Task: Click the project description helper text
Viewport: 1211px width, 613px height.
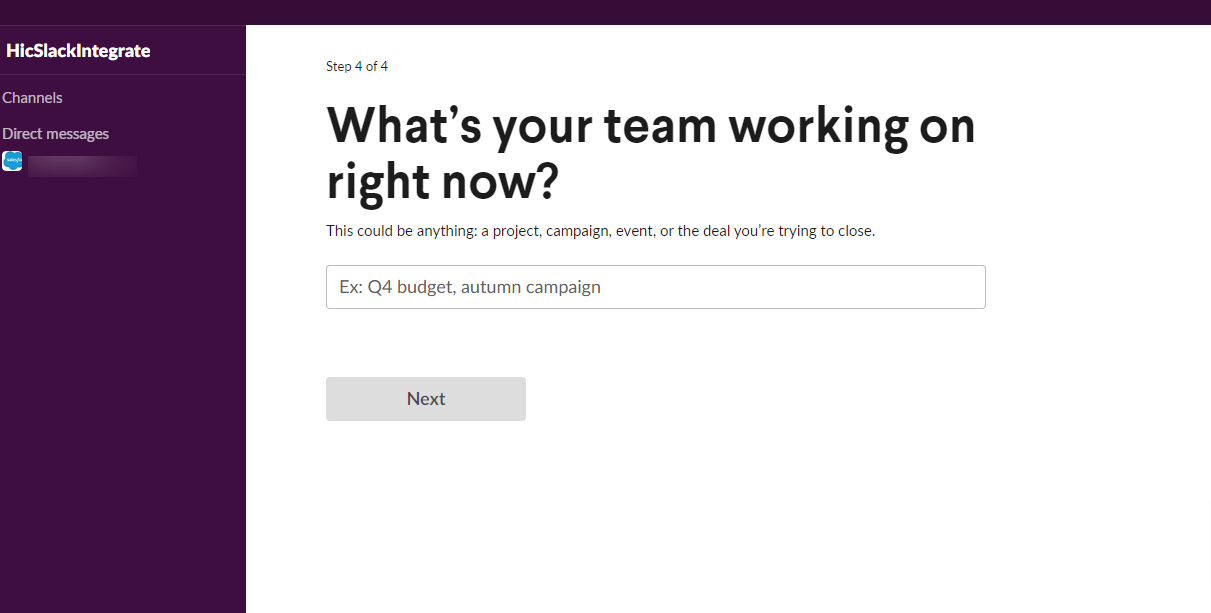Action: tap(600, 231)
